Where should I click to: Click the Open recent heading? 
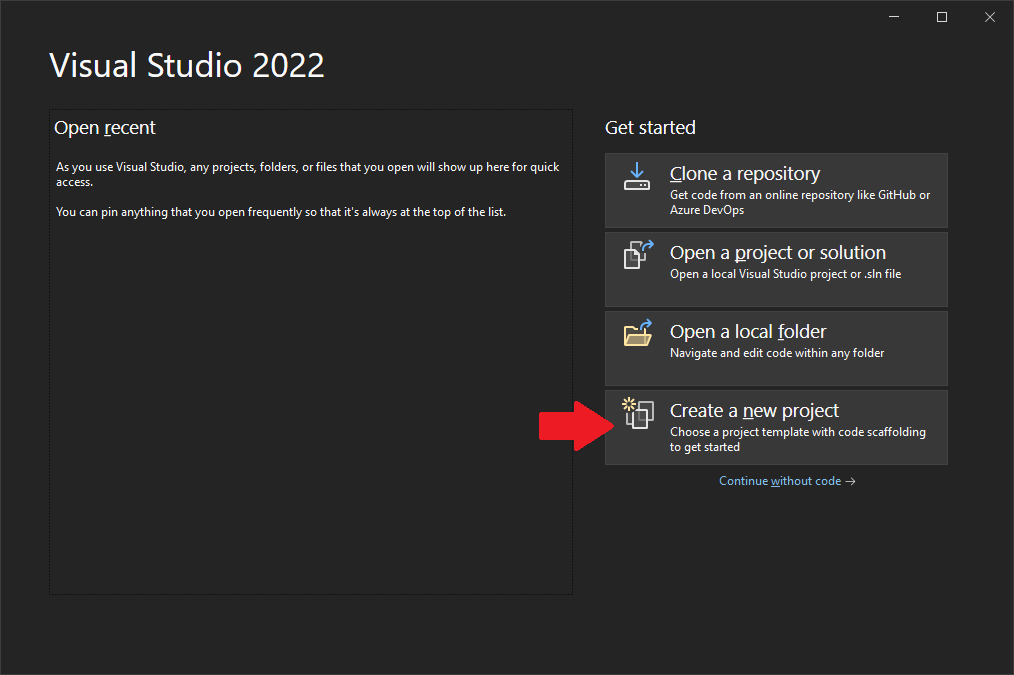tap(104, 127)
